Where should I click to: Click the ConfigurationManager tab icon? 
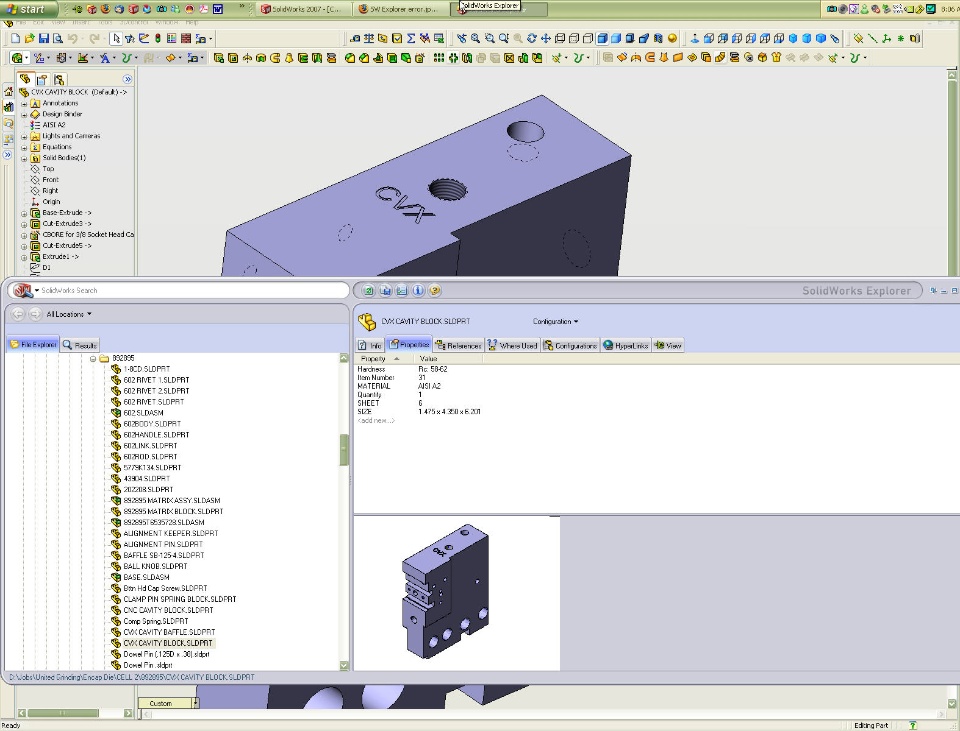pyautogui.click(x=59, y=80)
